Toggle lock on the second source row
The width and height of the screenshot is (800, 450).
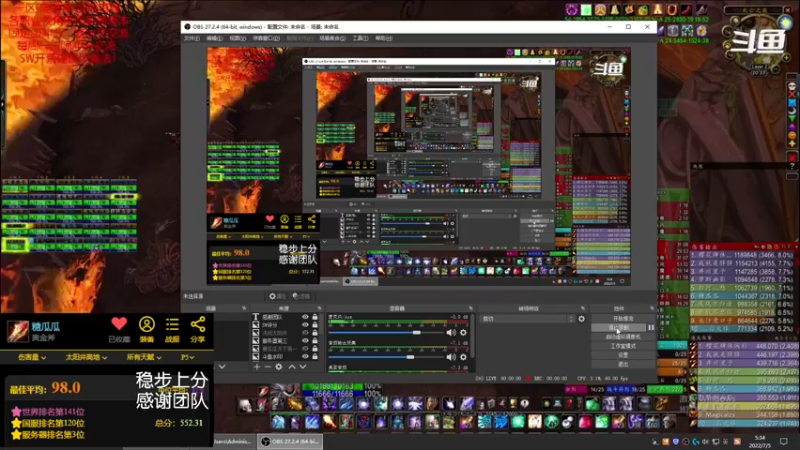tap(315, 324)
